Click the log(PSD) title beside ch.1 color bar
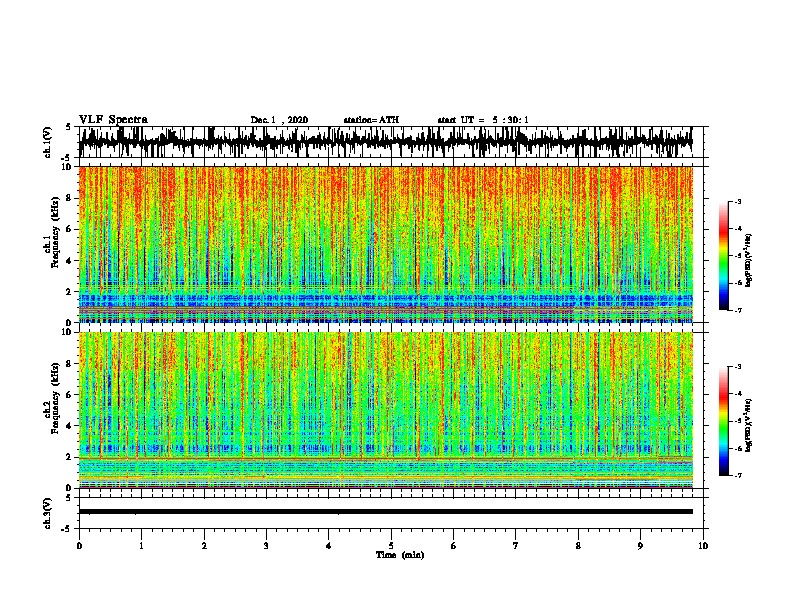Viewport: 792px width, 612px height. pyautogui.click(x=748, y=261)
